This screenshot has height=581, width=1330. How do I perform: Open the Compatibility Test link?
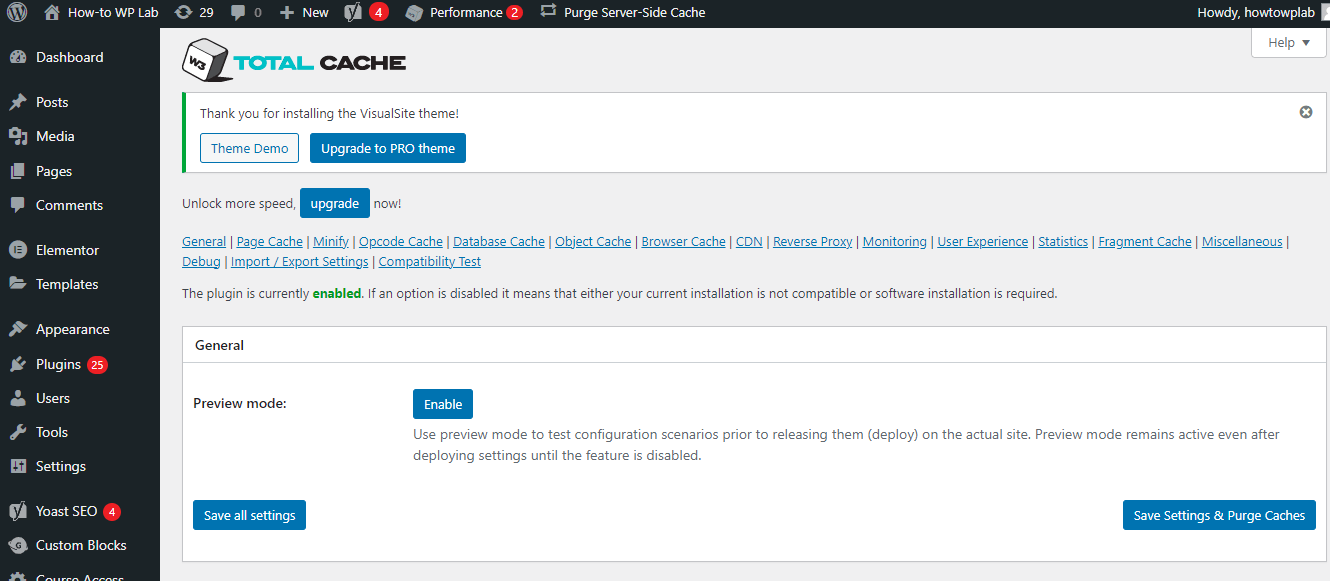pos(430,261)
